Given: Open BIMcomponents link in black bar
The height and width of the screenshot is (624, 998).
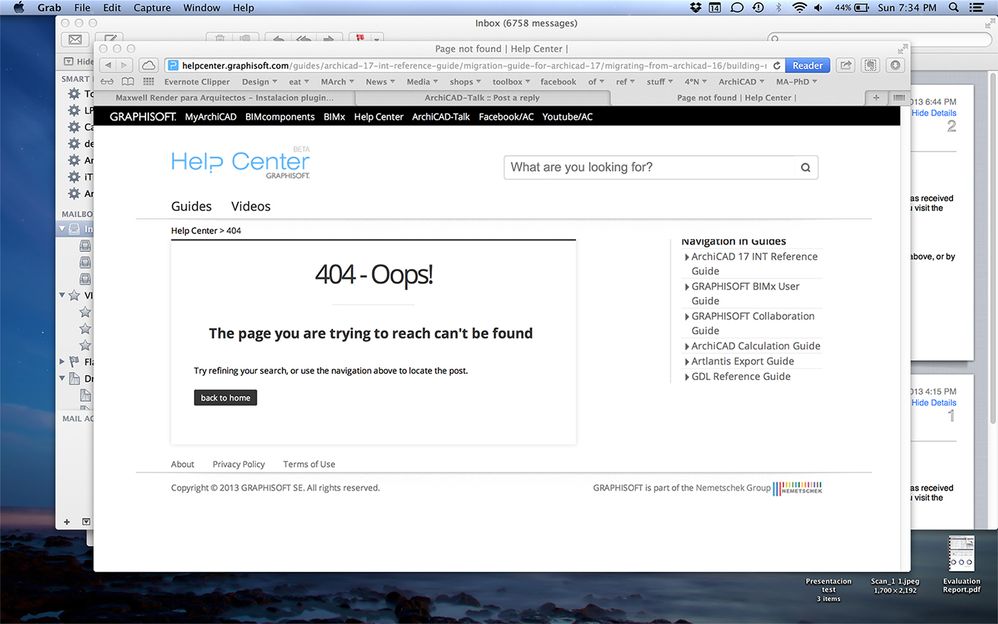Looking at the screenshot, I should click(x=280, y=117).
